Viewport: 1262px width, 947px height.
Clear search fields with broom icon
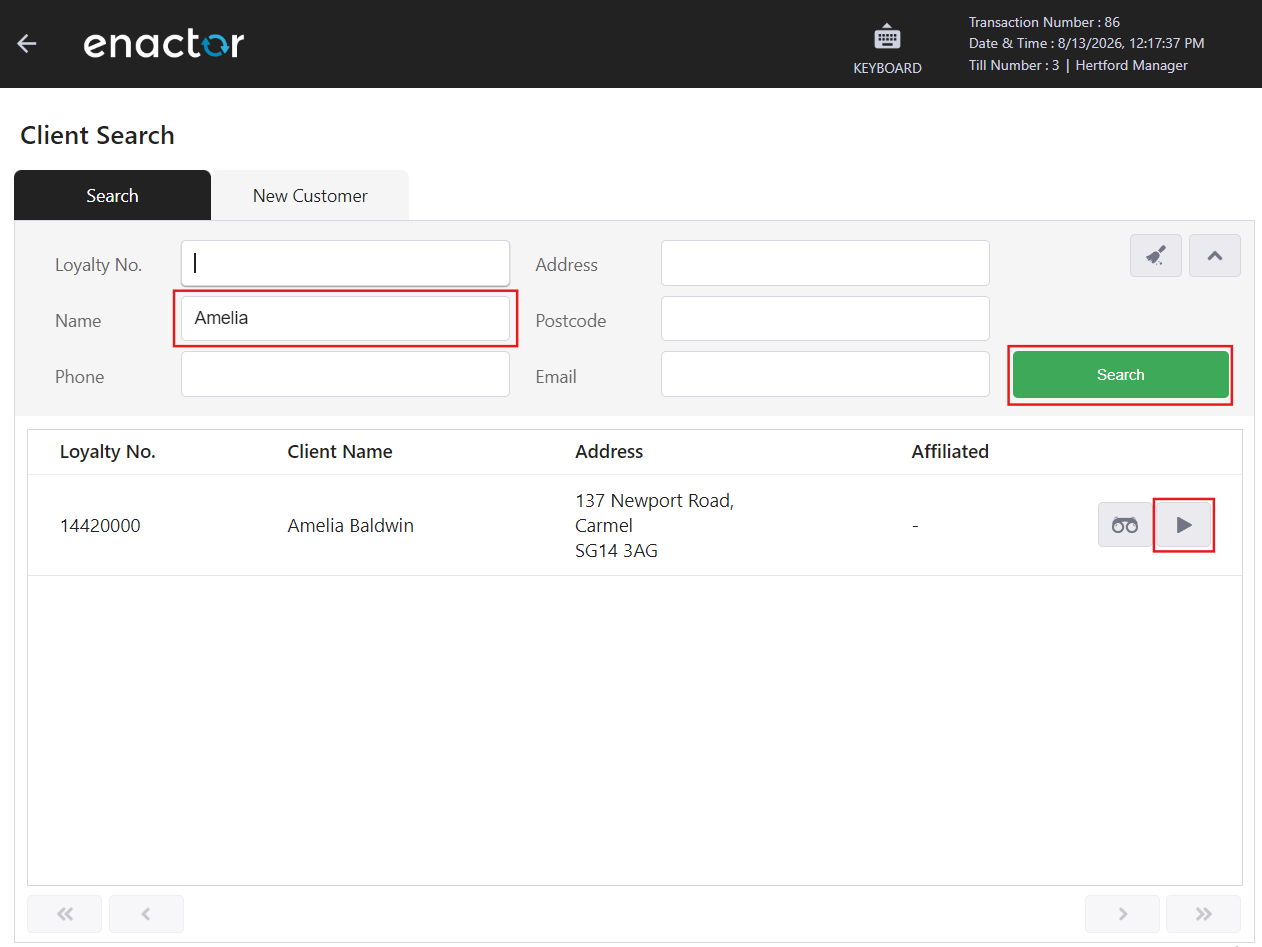click(x=1156, y=256)
